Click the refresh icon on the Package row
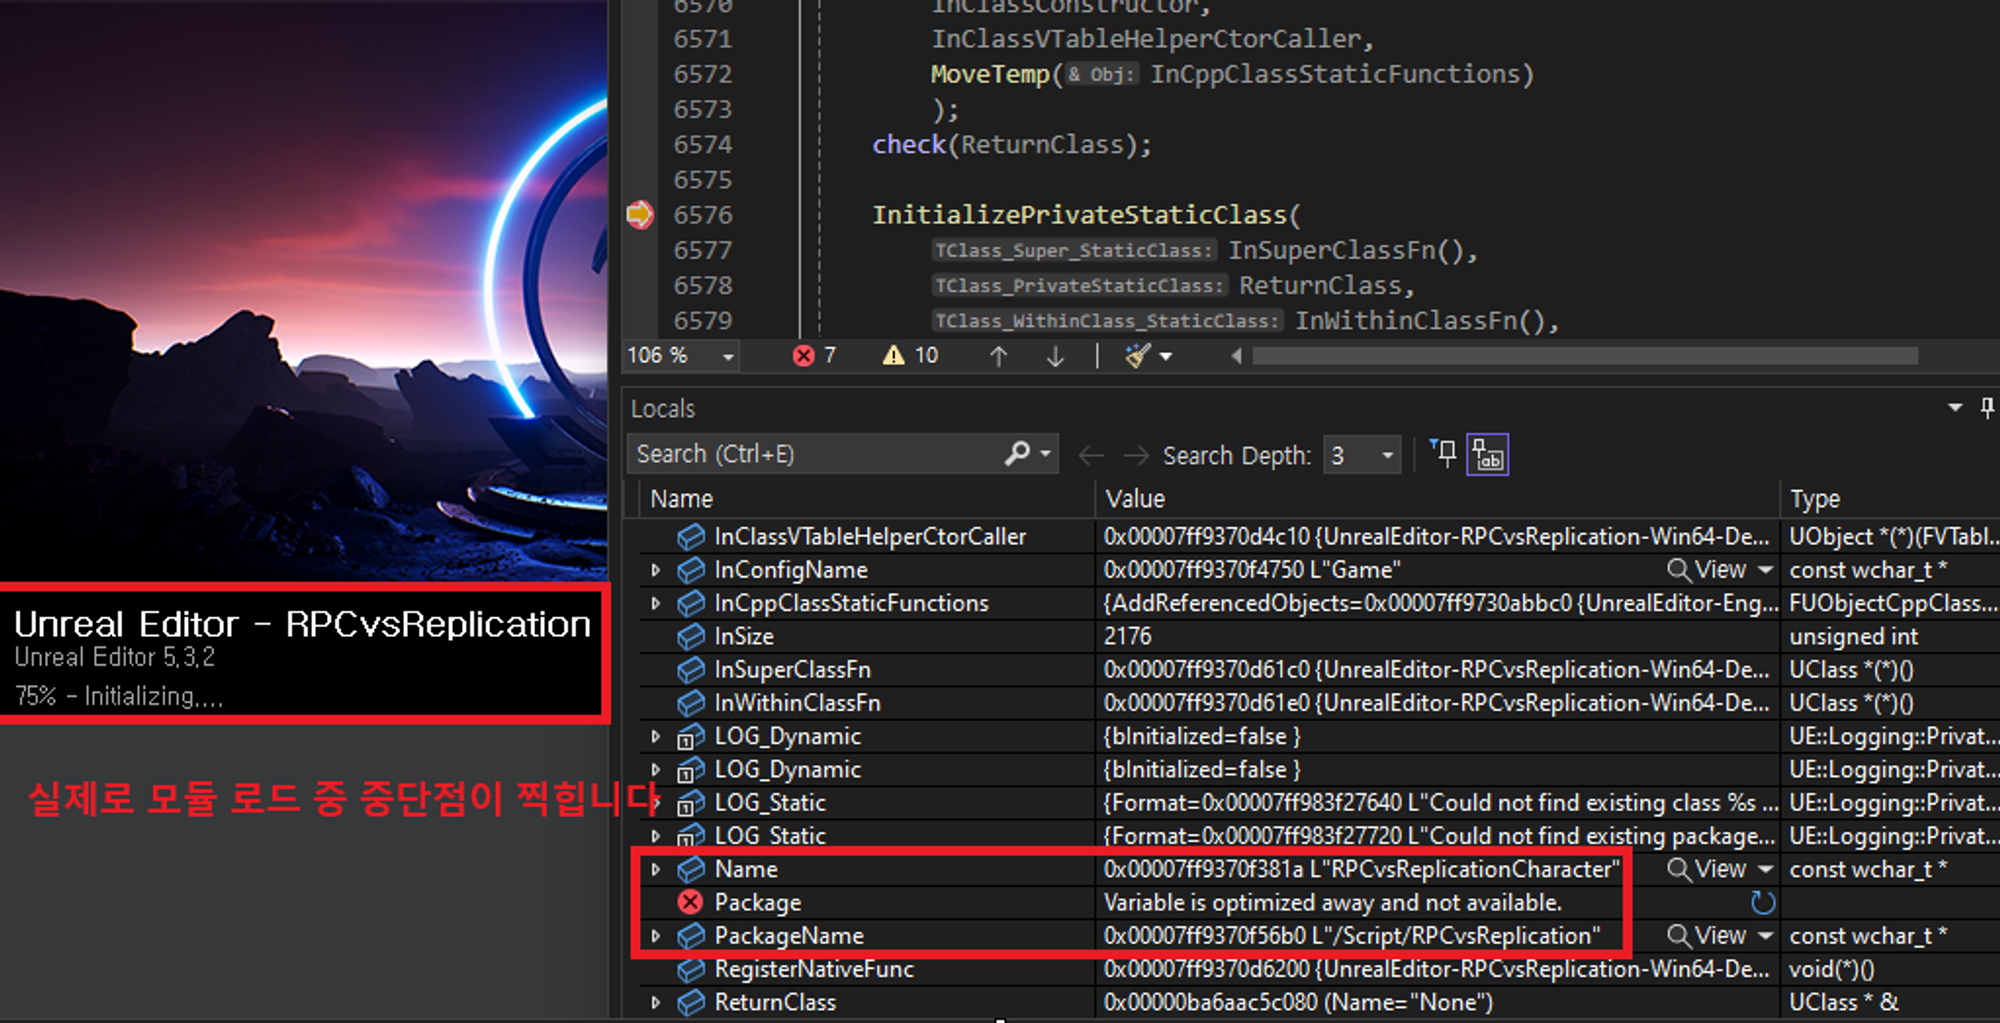This screenshot has height=1023, width=2000. pyautogui.click(x=1763, y=903)
